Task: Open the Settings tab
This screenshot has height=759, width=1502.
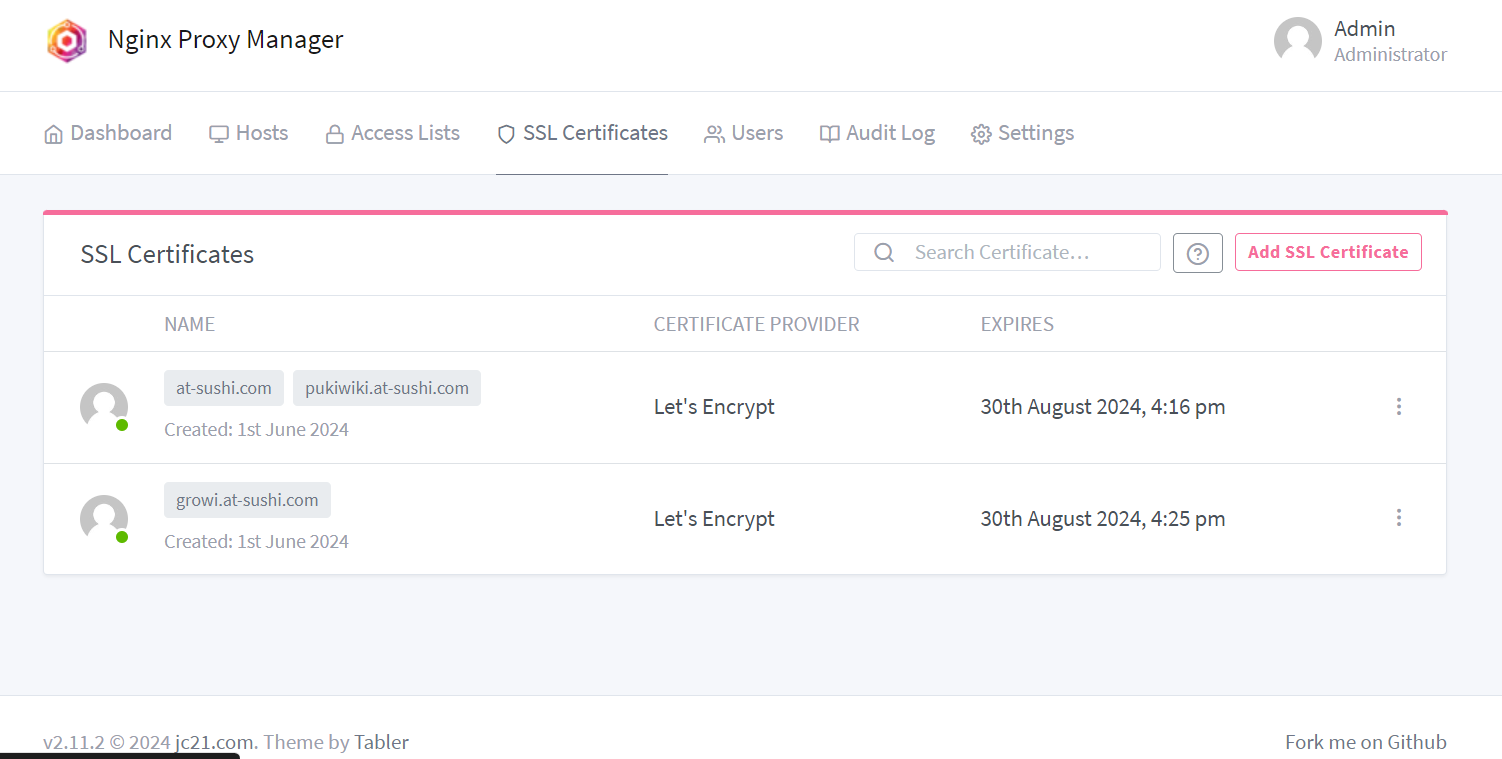Action: pos(1022,133)
